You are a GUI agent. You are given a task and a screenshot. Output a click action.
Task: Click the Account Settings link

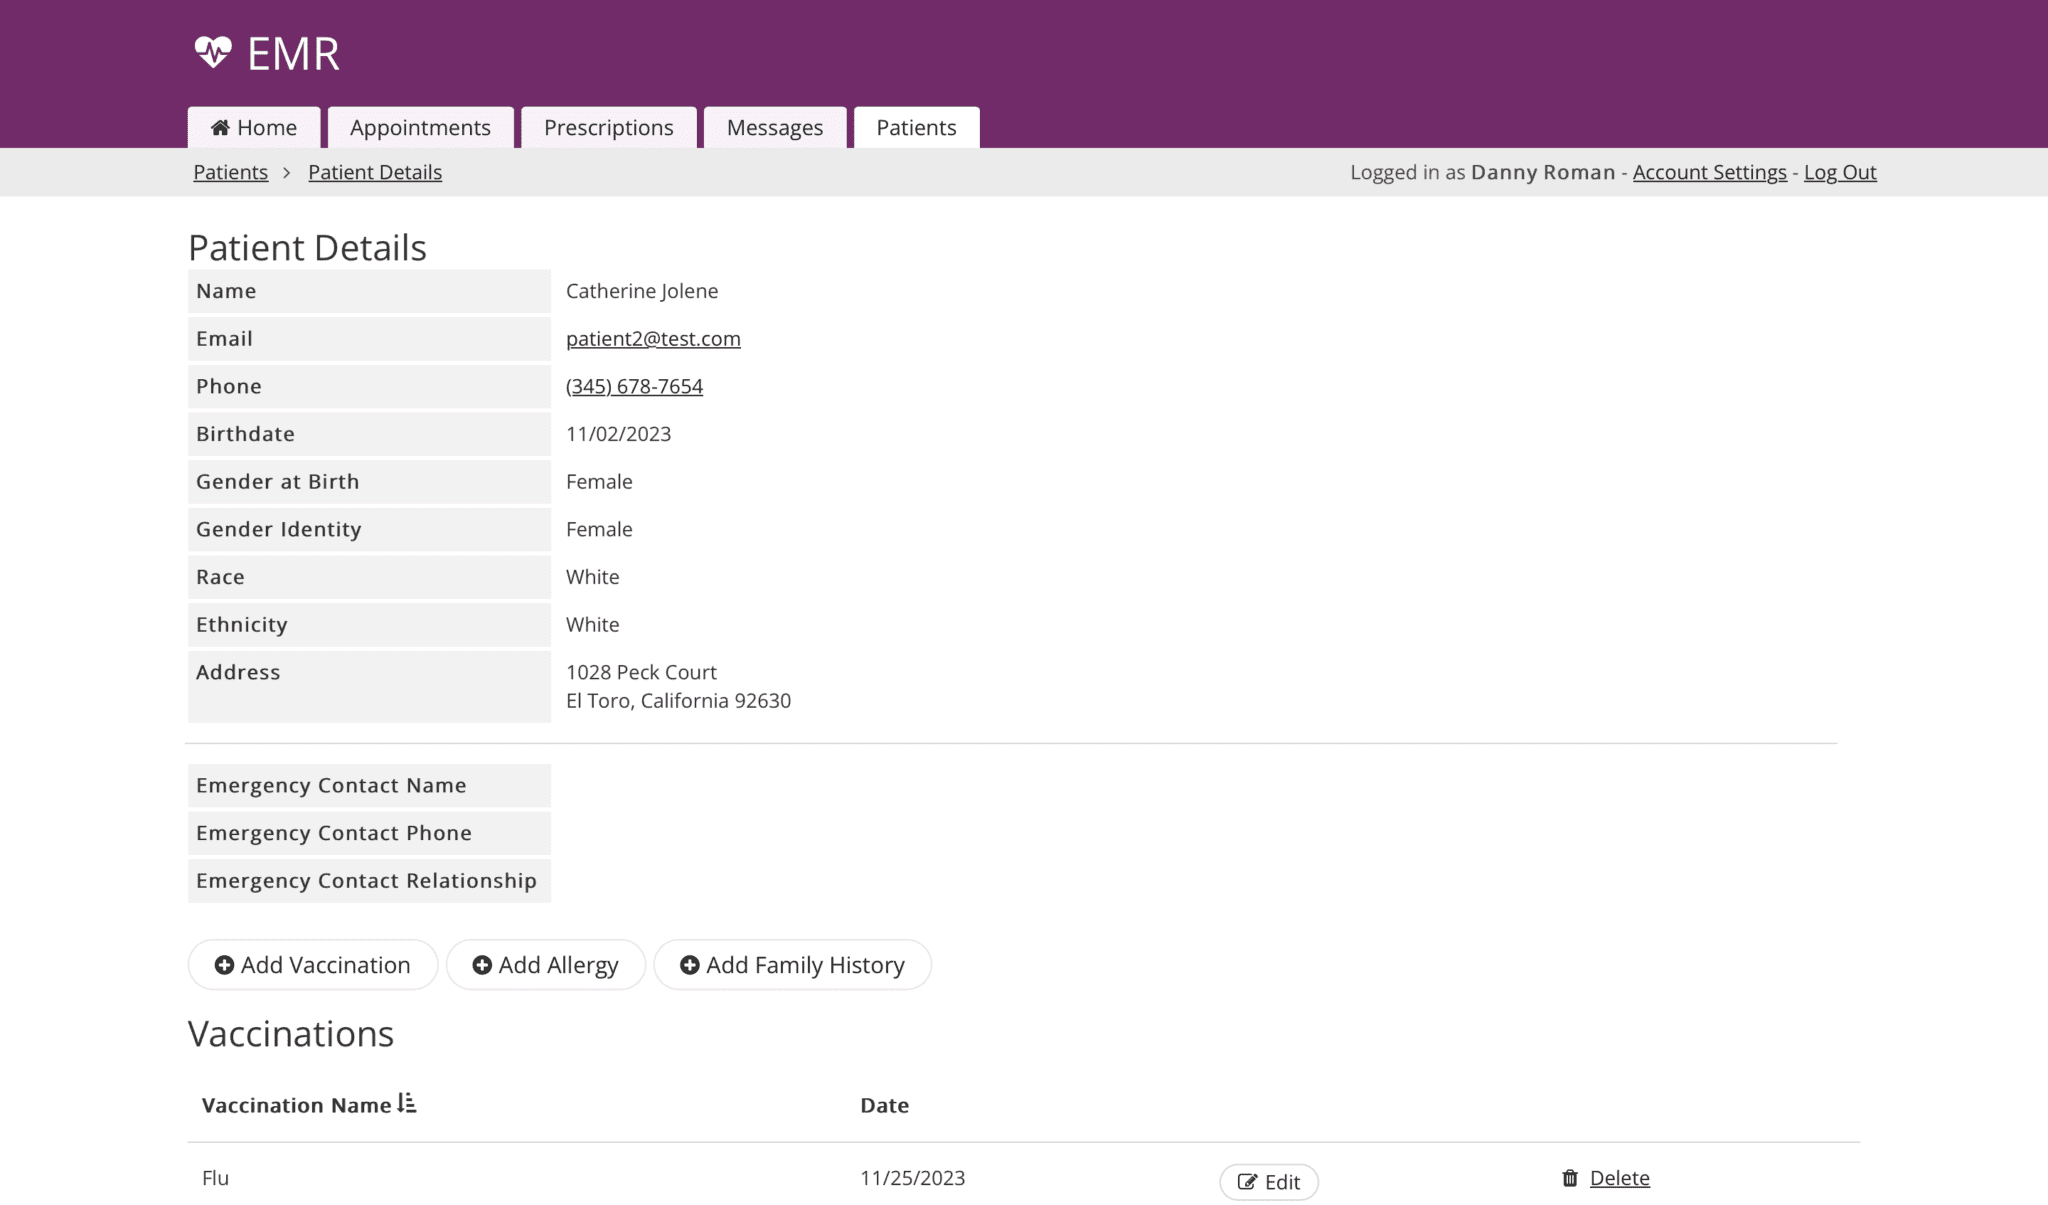click(1710, 172)
